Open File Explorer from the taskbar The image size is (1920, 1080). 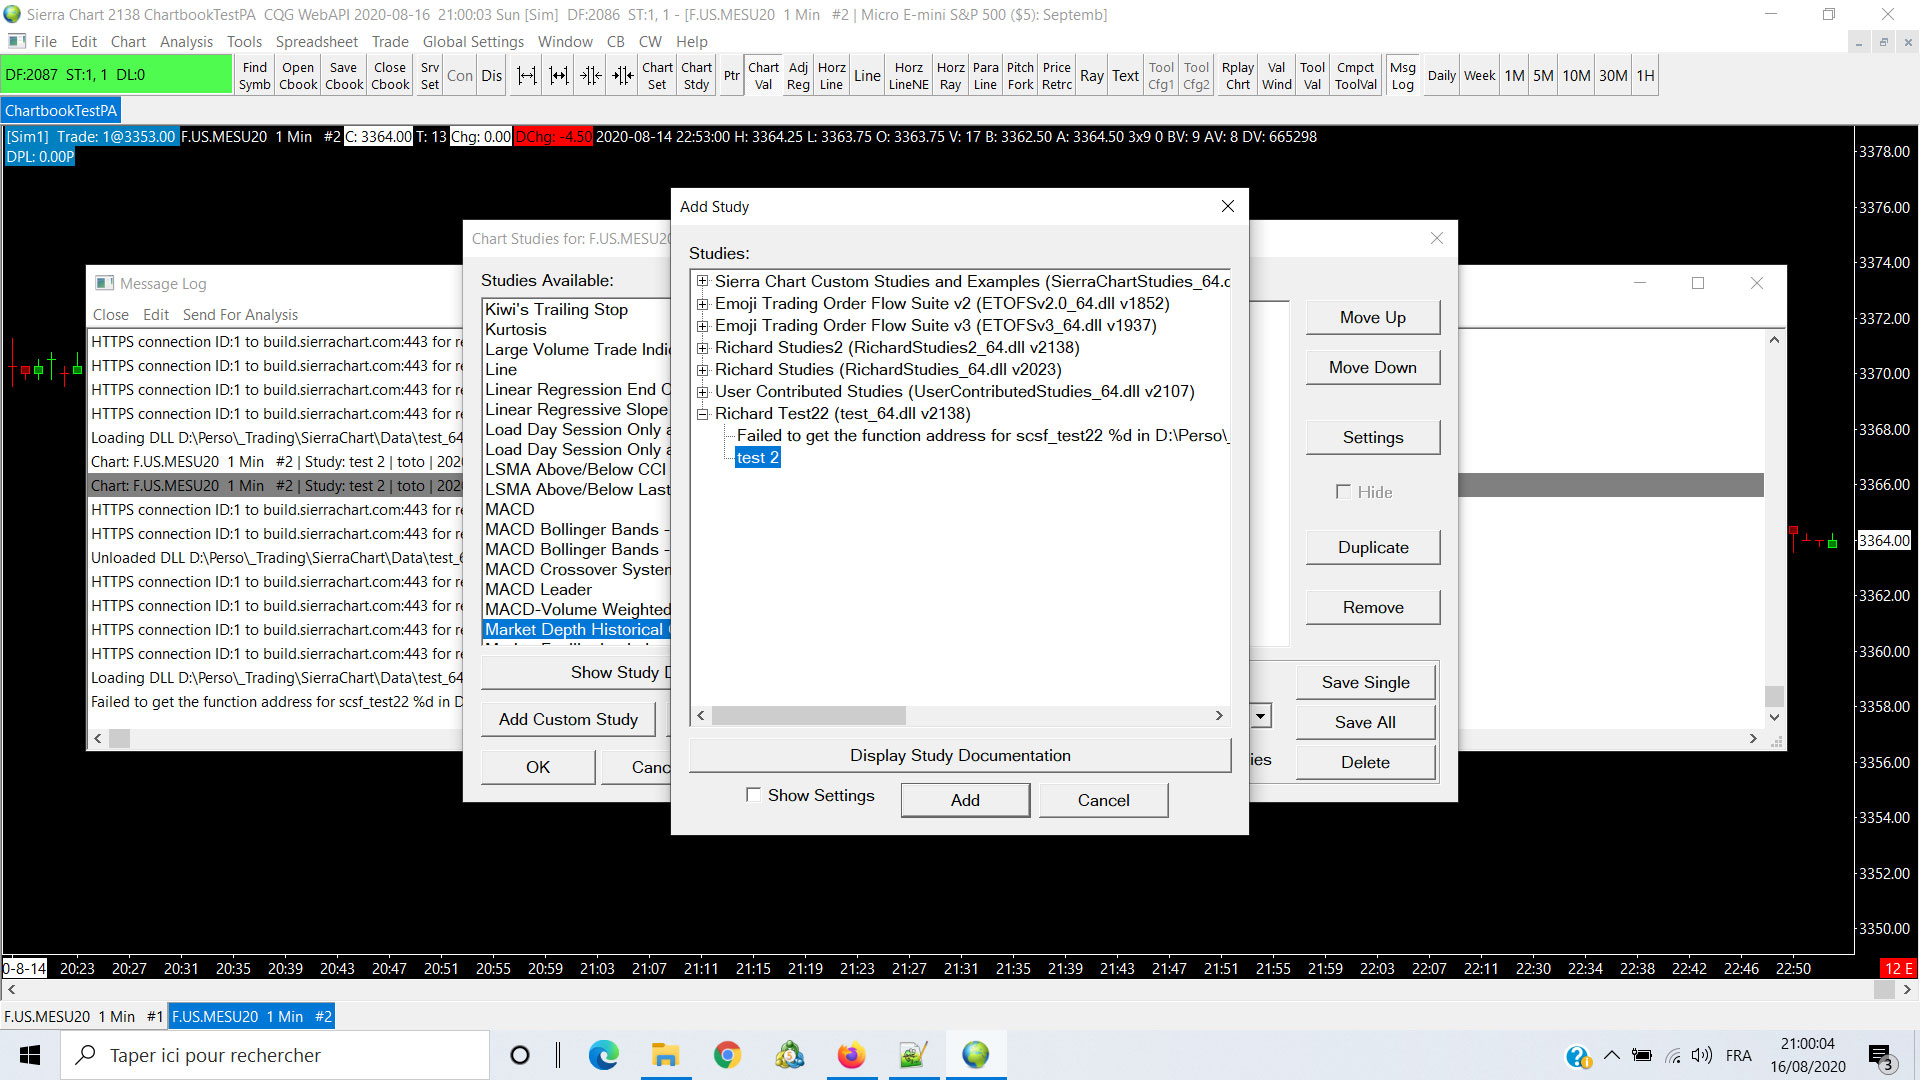(665, 1055)
